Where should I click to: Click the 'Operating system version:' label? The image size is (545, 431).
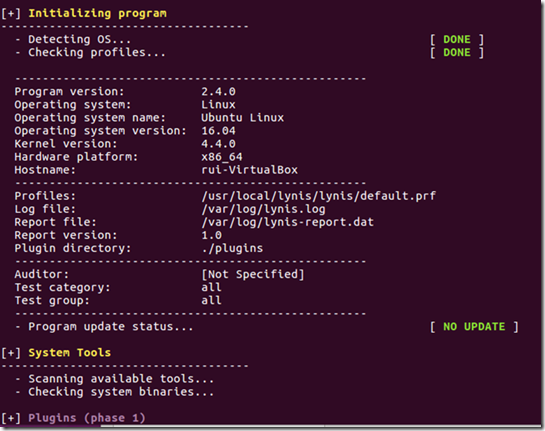pos(100,131)
